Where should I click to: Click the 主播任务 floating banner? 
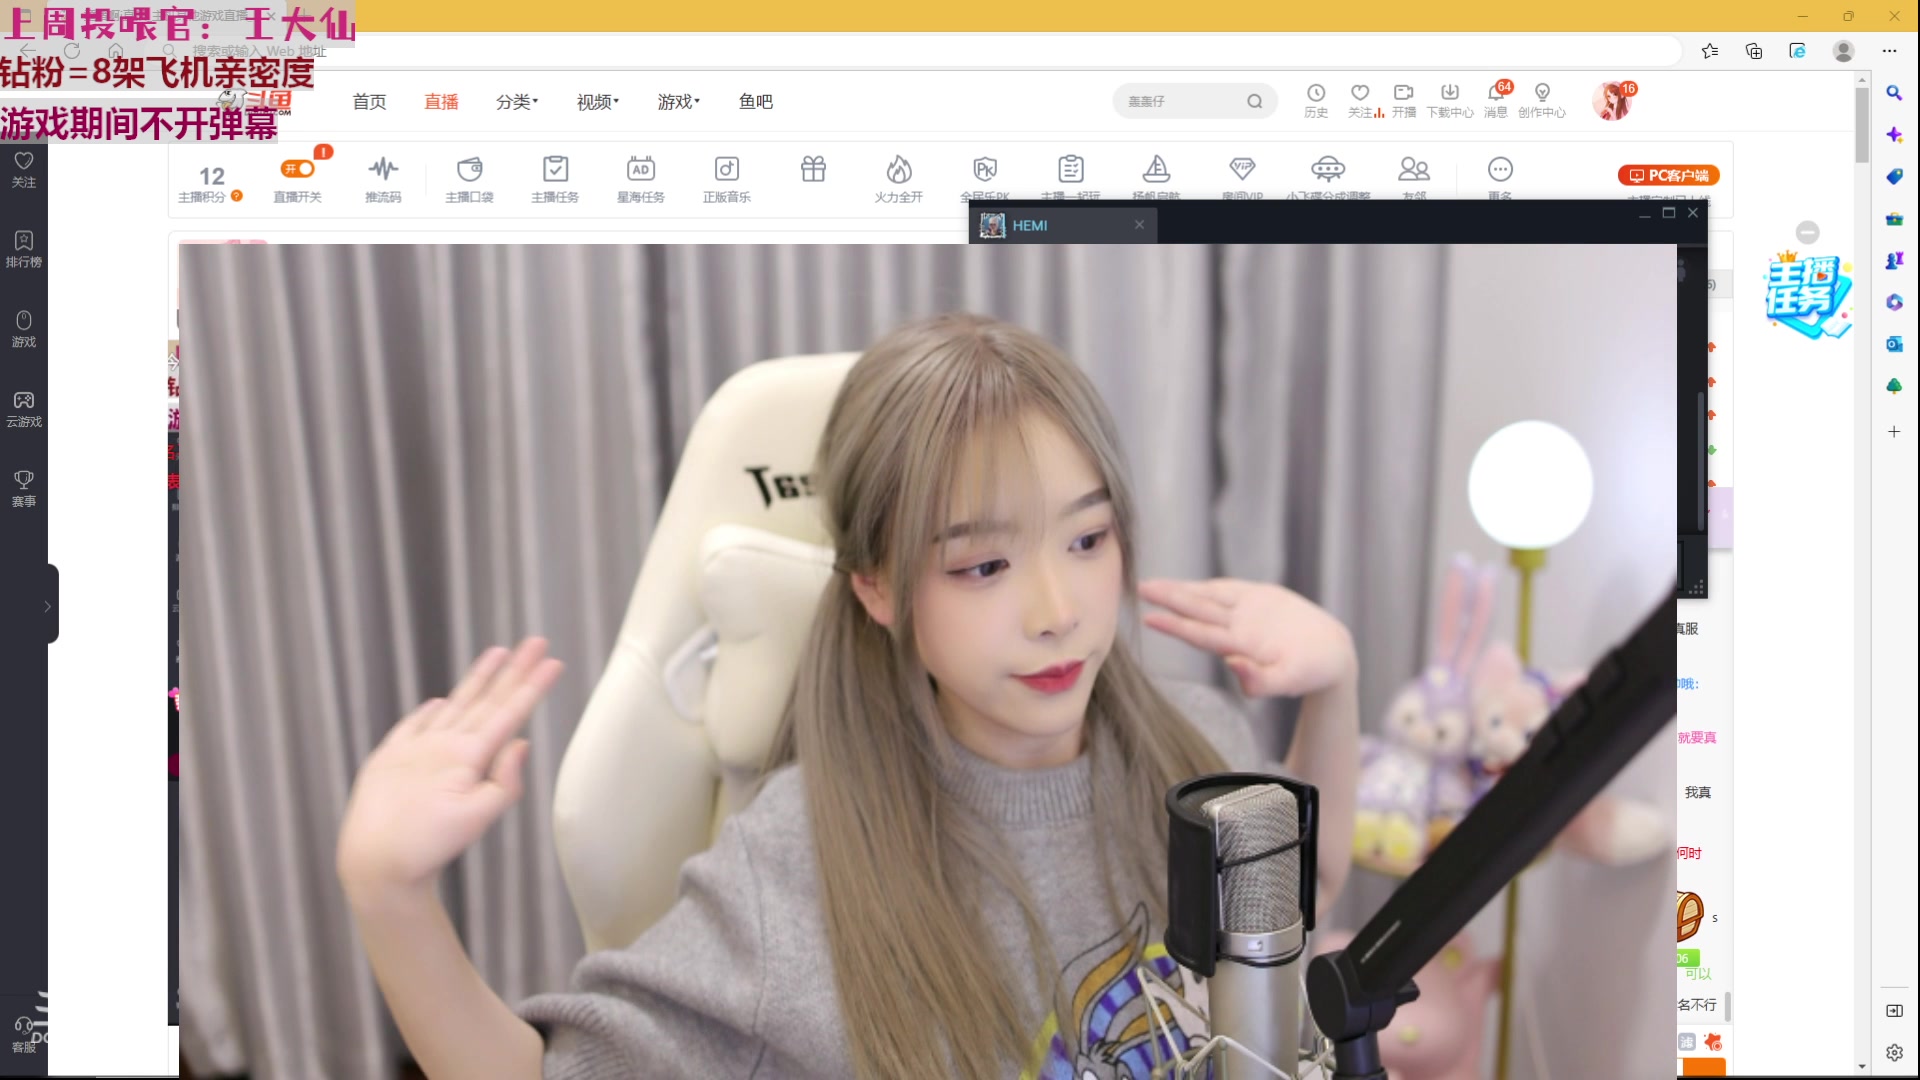tap(1808, 297)
